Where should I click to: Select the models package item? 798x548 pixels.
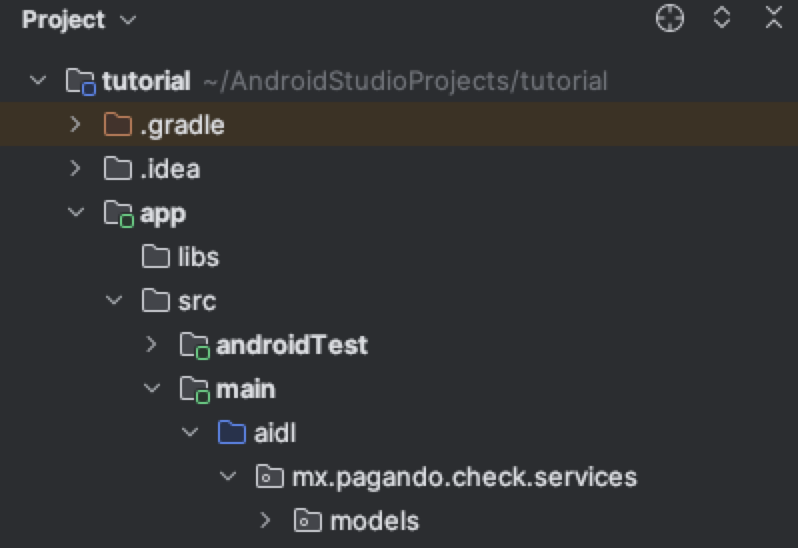point(374,521)
